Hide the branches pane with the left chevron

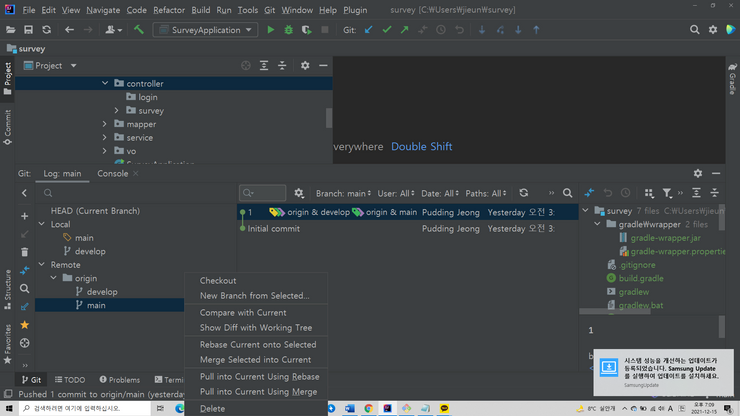click(25, 193)
